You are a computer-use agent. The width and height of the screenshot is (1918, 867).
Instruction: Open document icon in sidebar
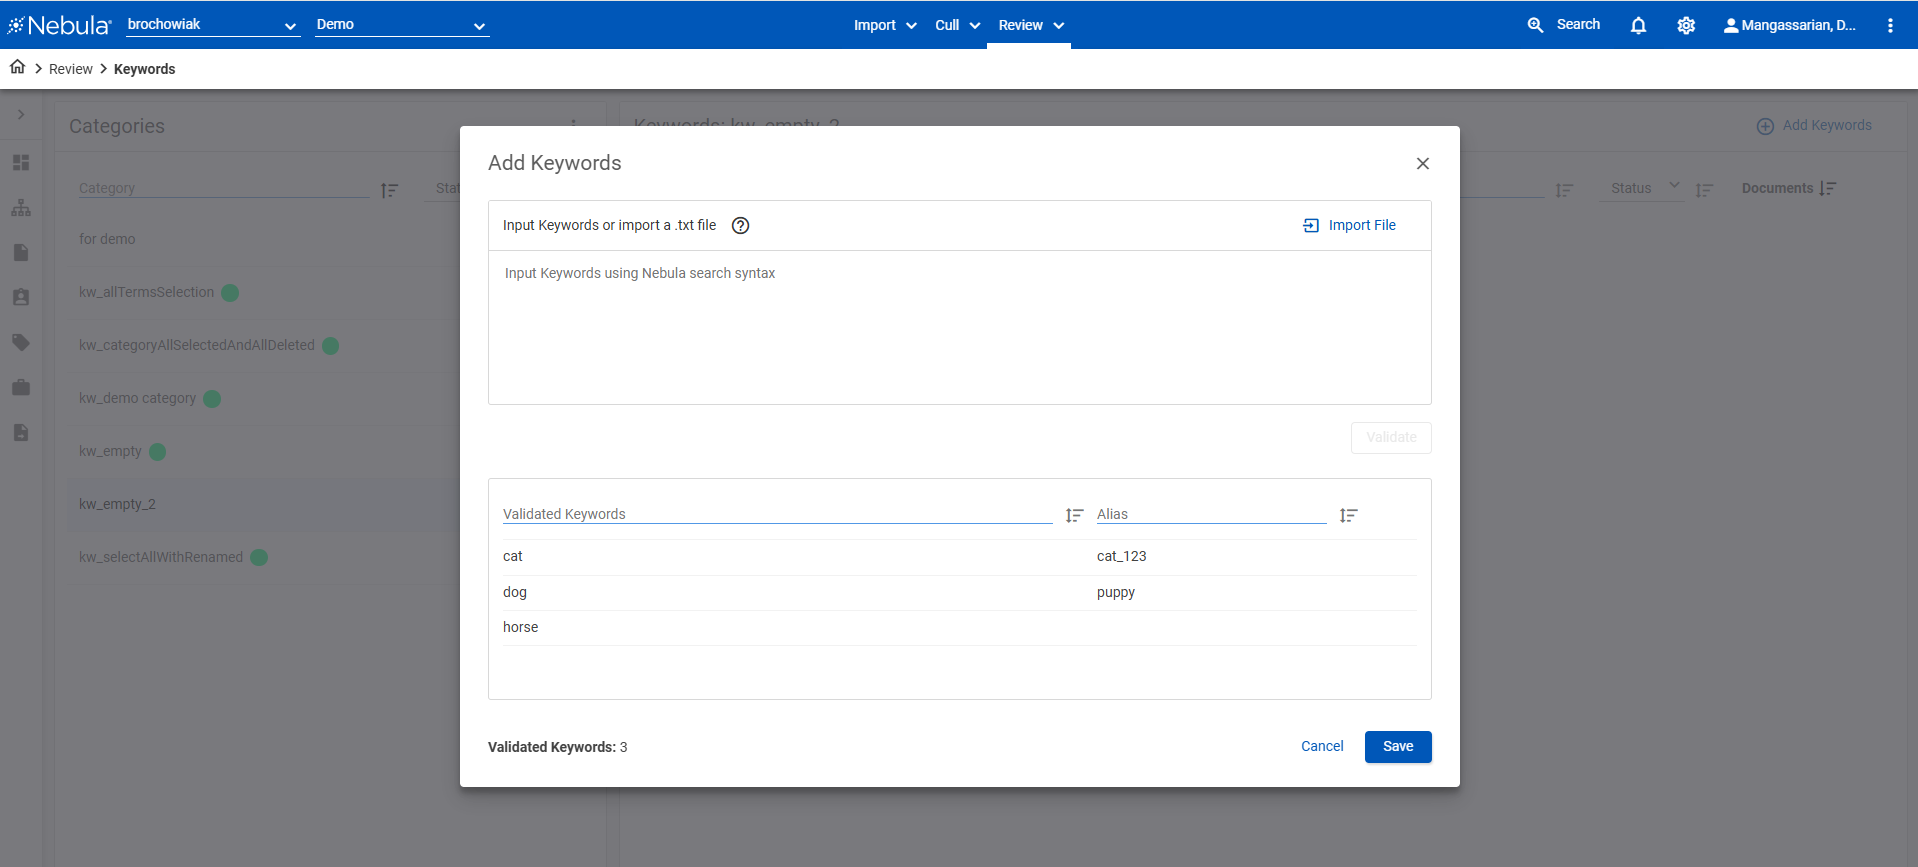click(21, 252)
